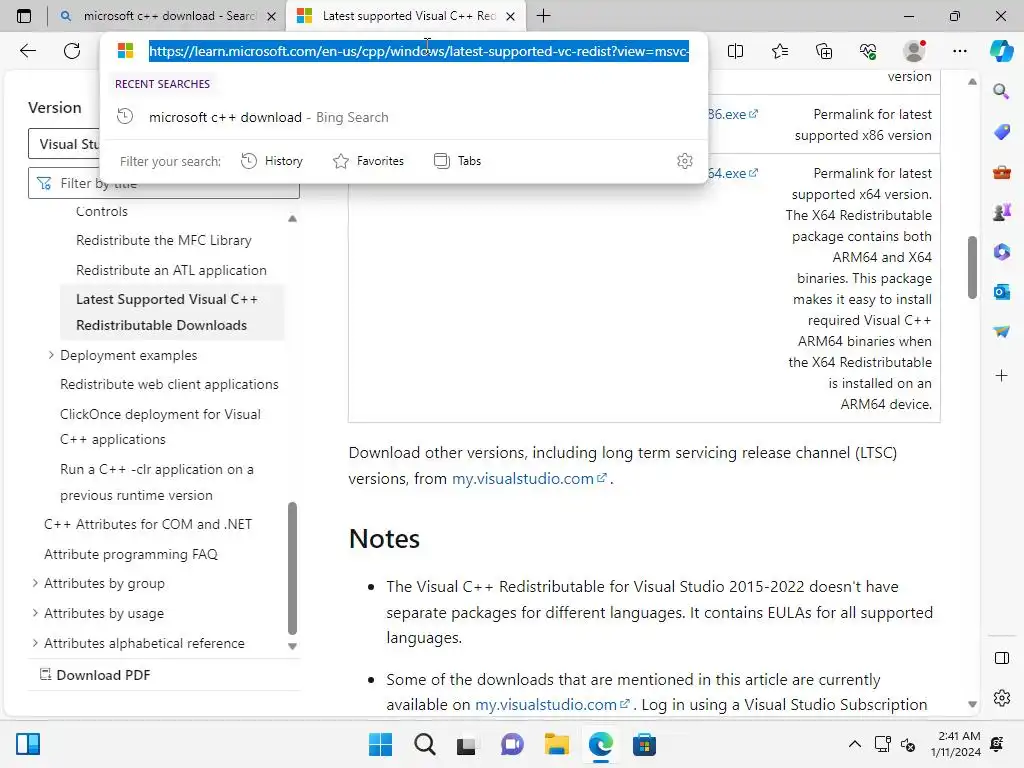1024x768 pixels.
Task: Open Widgets from taskbar corner
Action: pyautogui.click(x=28, y=744)
